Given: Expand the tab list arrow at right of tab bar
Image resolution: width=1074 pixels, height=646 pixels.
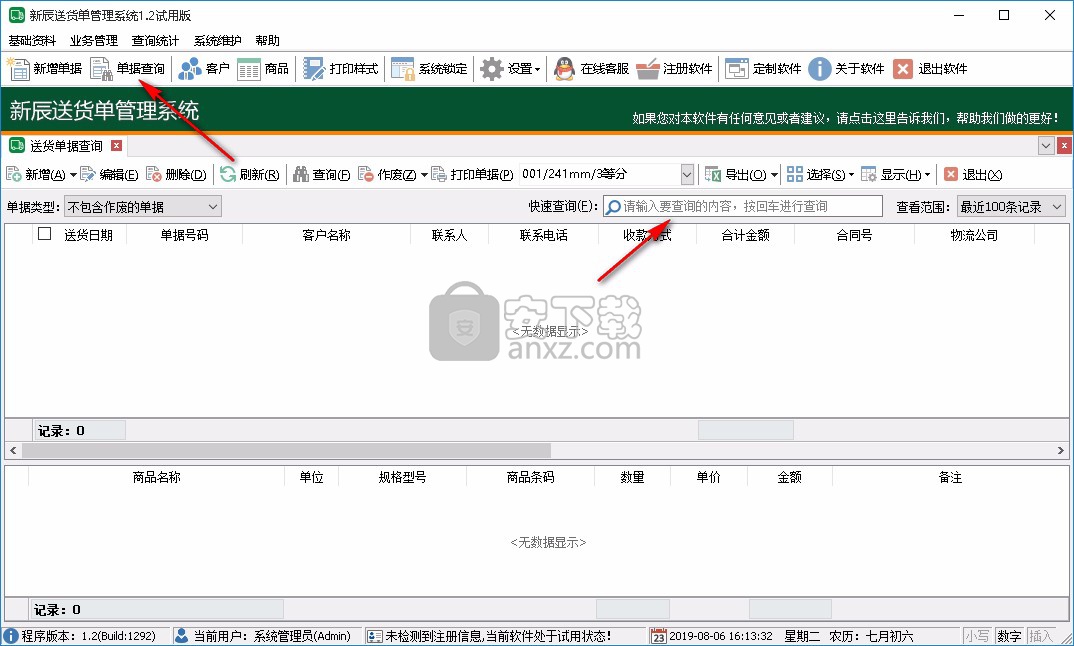Looking at the screenshot, I should (1046, 145).
